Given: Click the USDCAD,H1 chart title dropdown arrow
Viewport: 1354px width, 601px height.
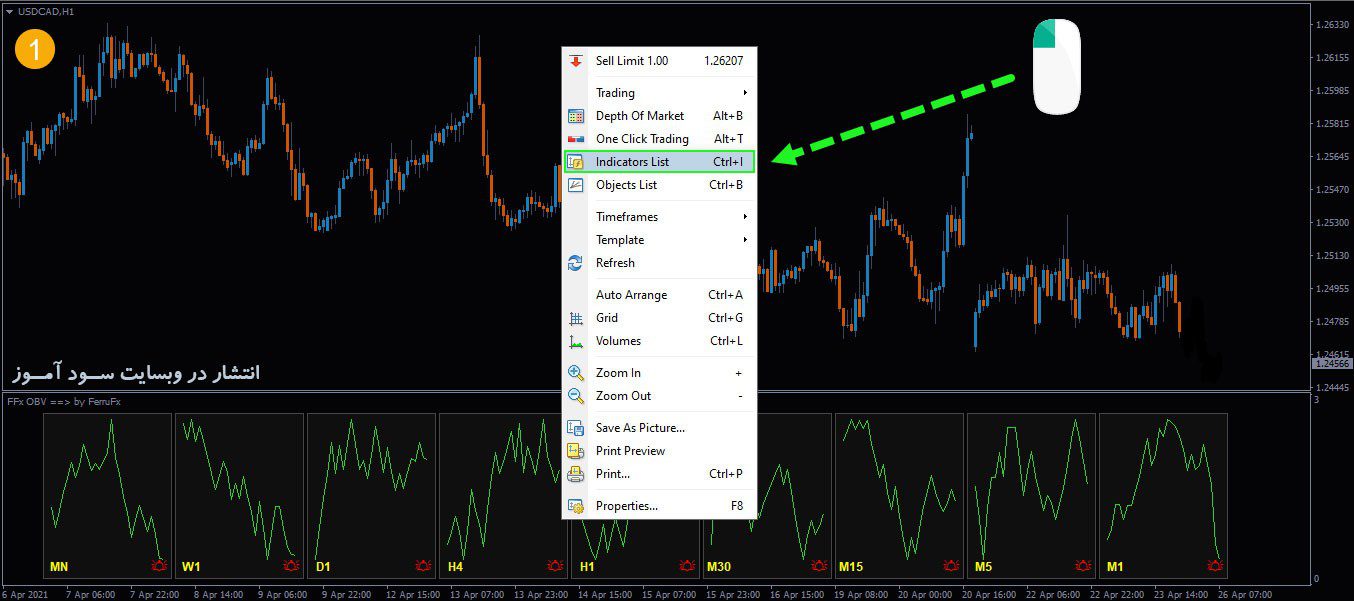Looking at the screenshot, I should click(x=9, y=12).
